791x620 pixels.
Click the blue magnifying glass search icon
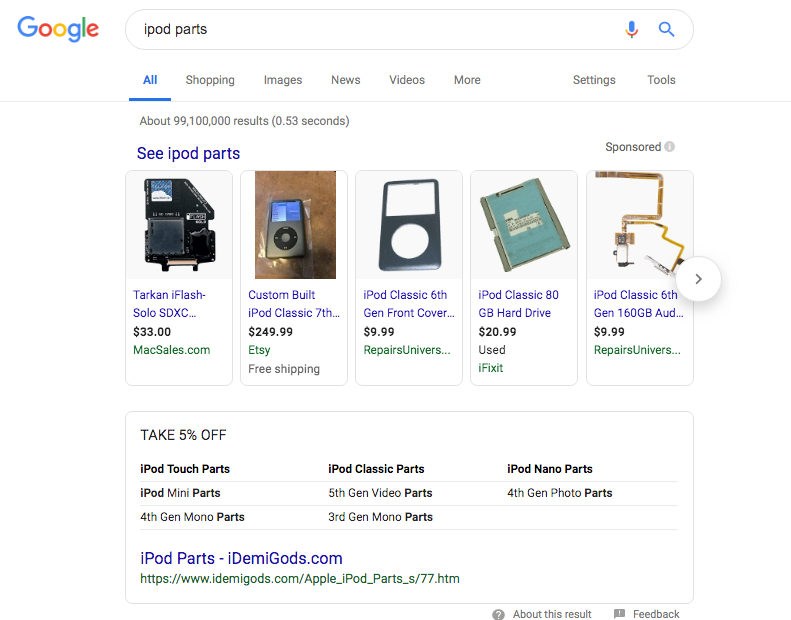(x=666, y=29)
